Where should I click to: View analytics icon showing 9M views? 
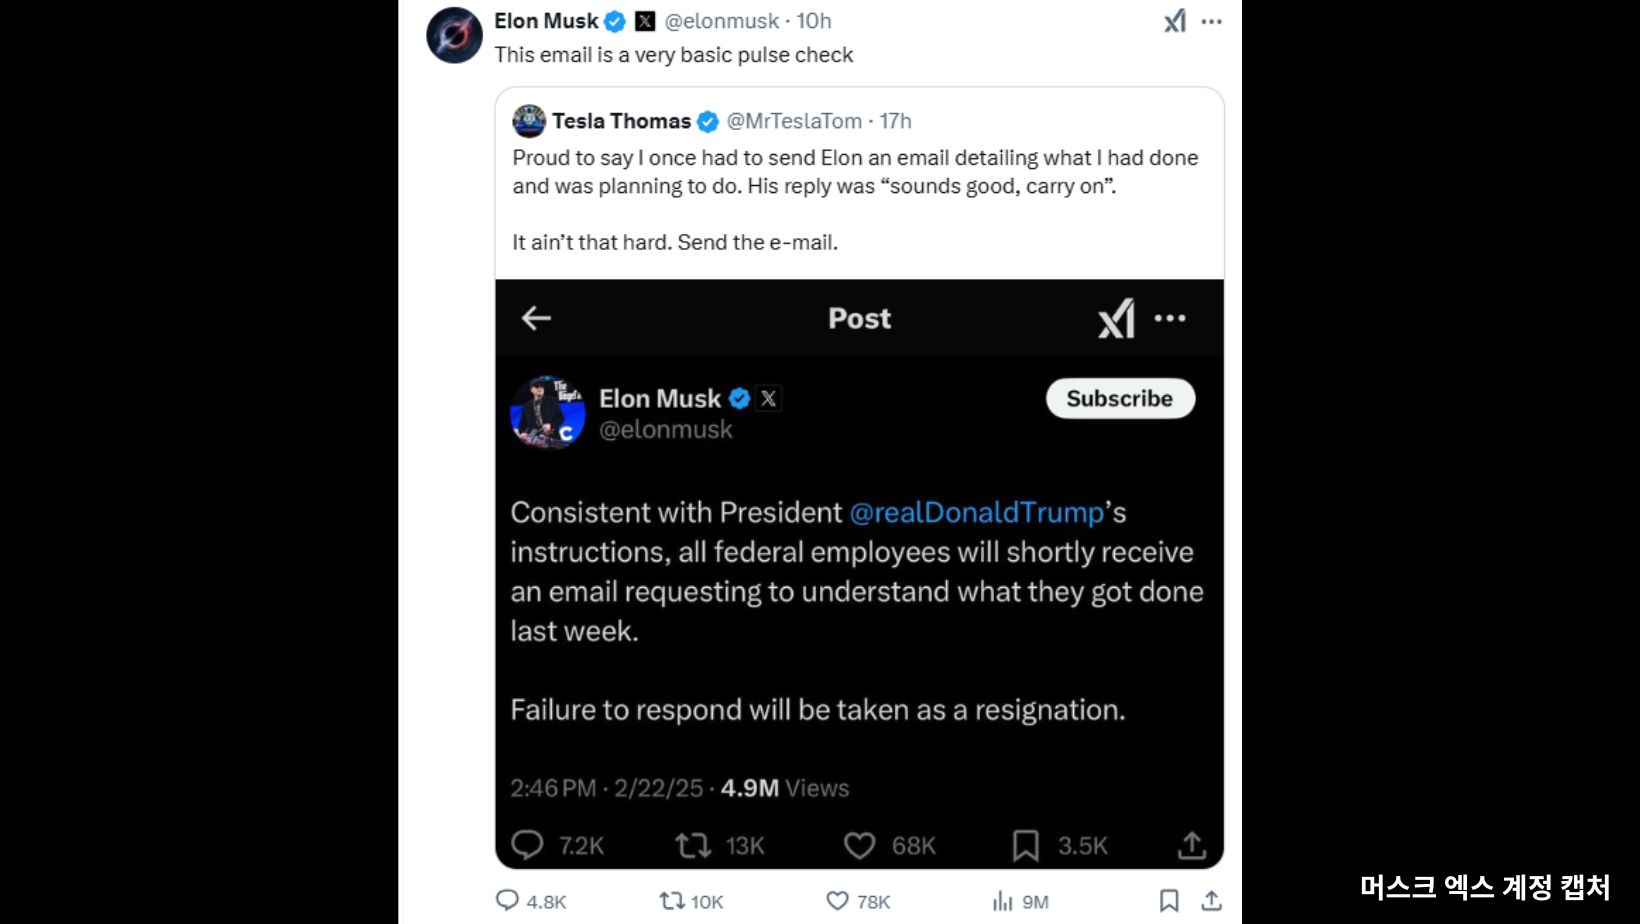(x=1002, y=901)
